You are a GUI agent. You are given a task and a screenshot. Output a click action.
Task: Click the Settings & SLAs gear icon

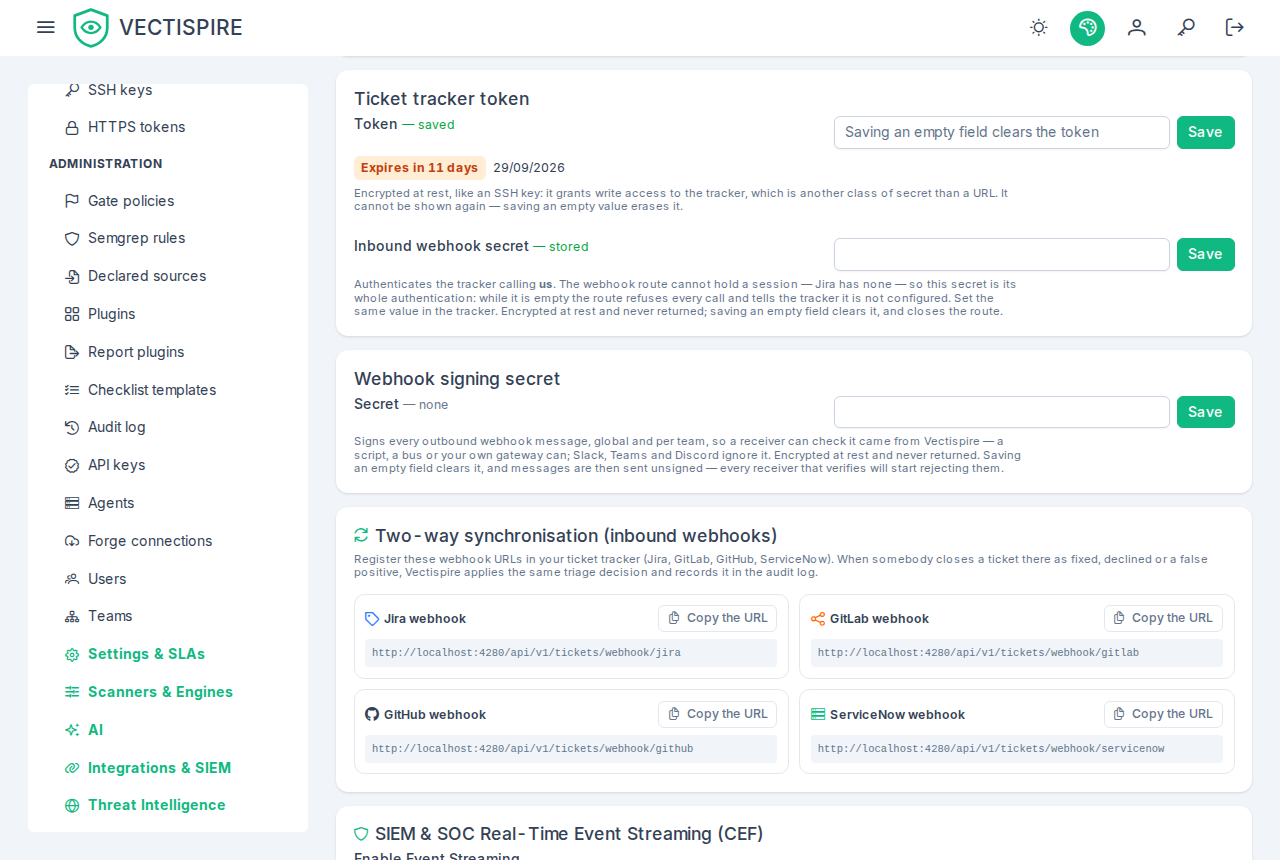tap(72, 654)
